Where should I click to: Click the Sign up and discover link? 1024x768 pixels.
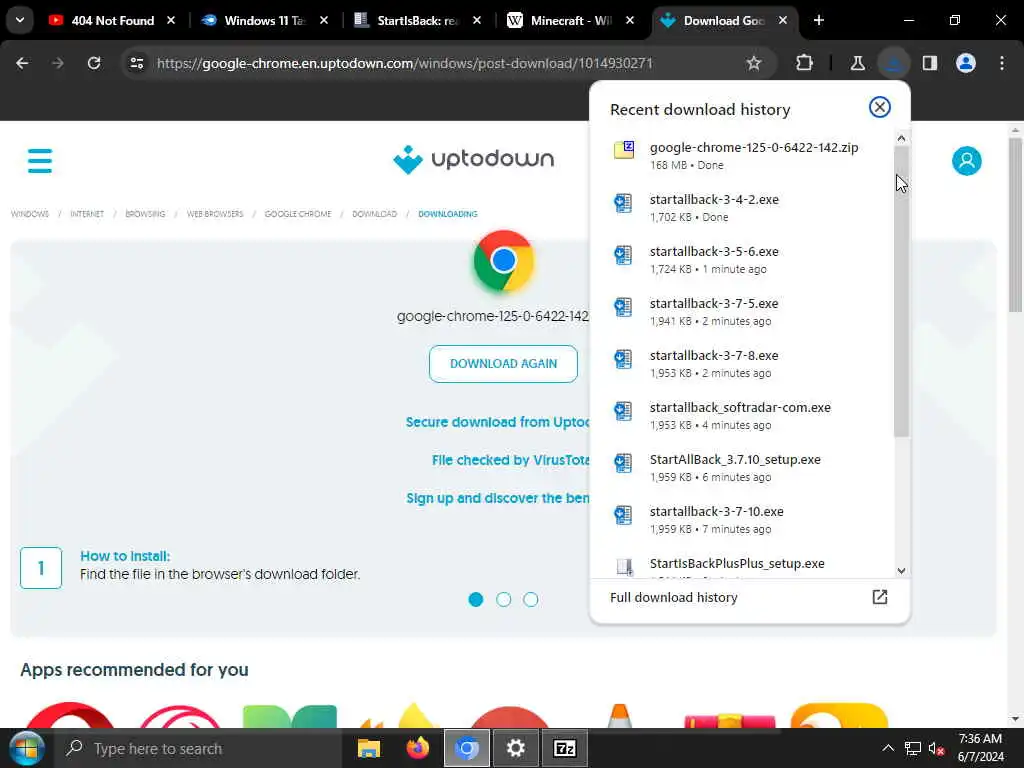(498, 498)
